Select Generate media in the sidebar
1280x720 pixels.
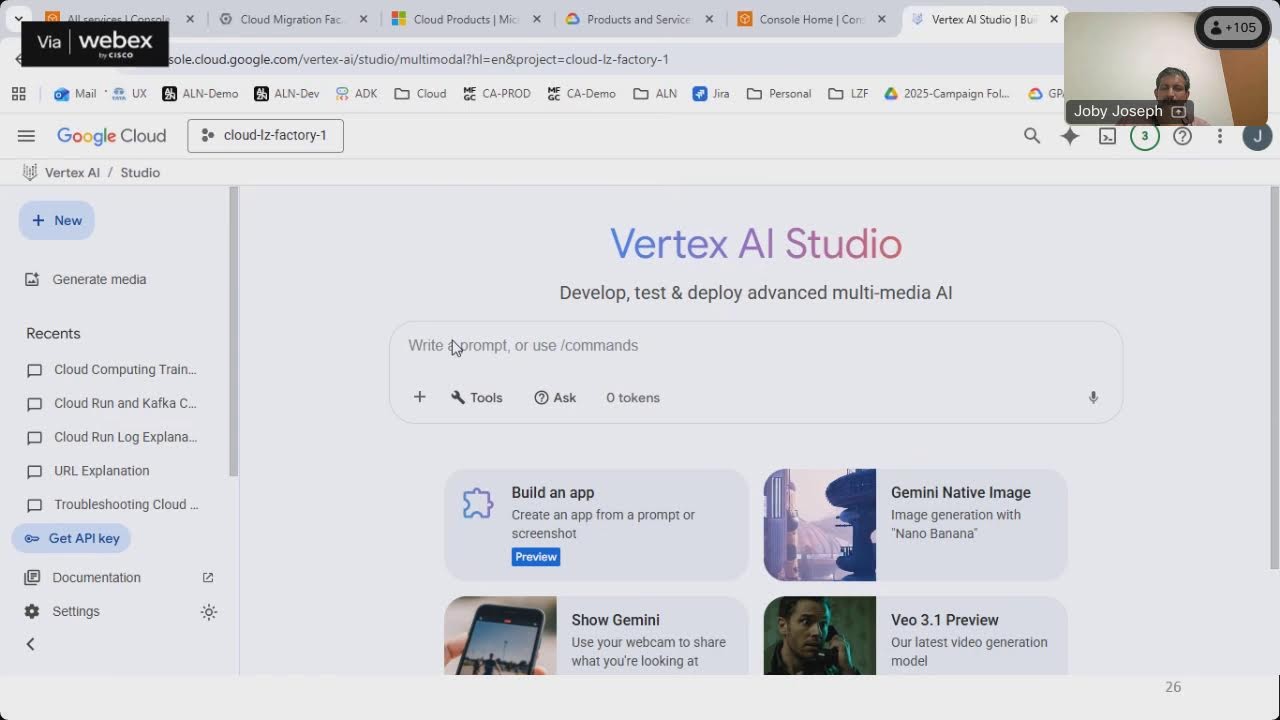pos(86,280)
